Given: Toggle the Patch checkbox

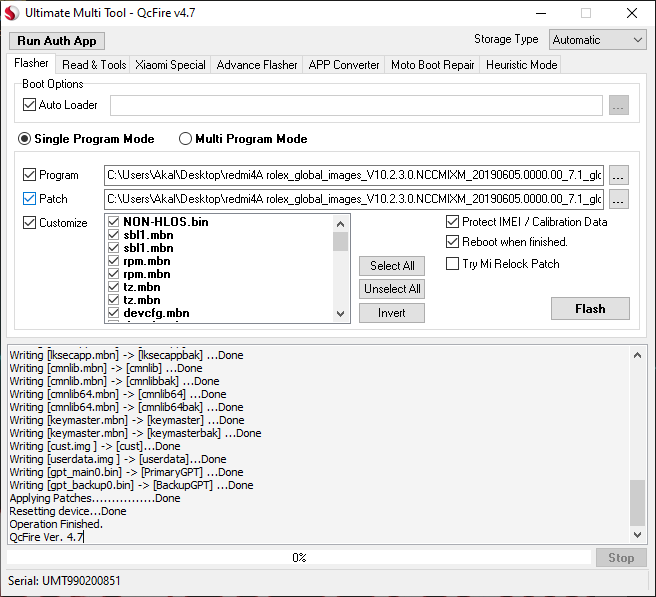Looking at the screenshot, I should coord(29,198).
